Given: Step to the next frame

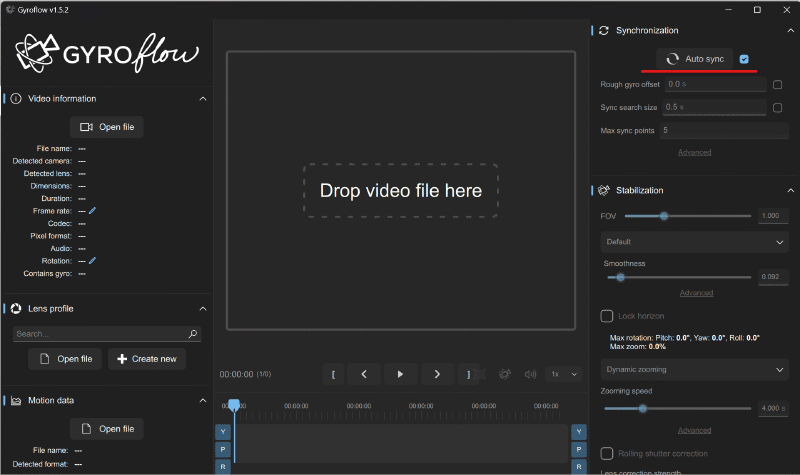Looking at the screenshot, I should [437, 374].
